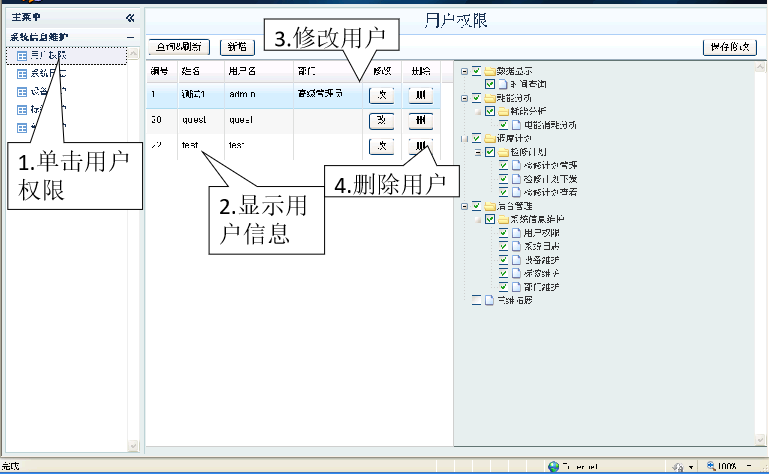The width and height of the screenshot is (769, 475).
Task: Collapse the top-level 检修计划 tree node
Action: pyautogui.click(x=464, y=139)
